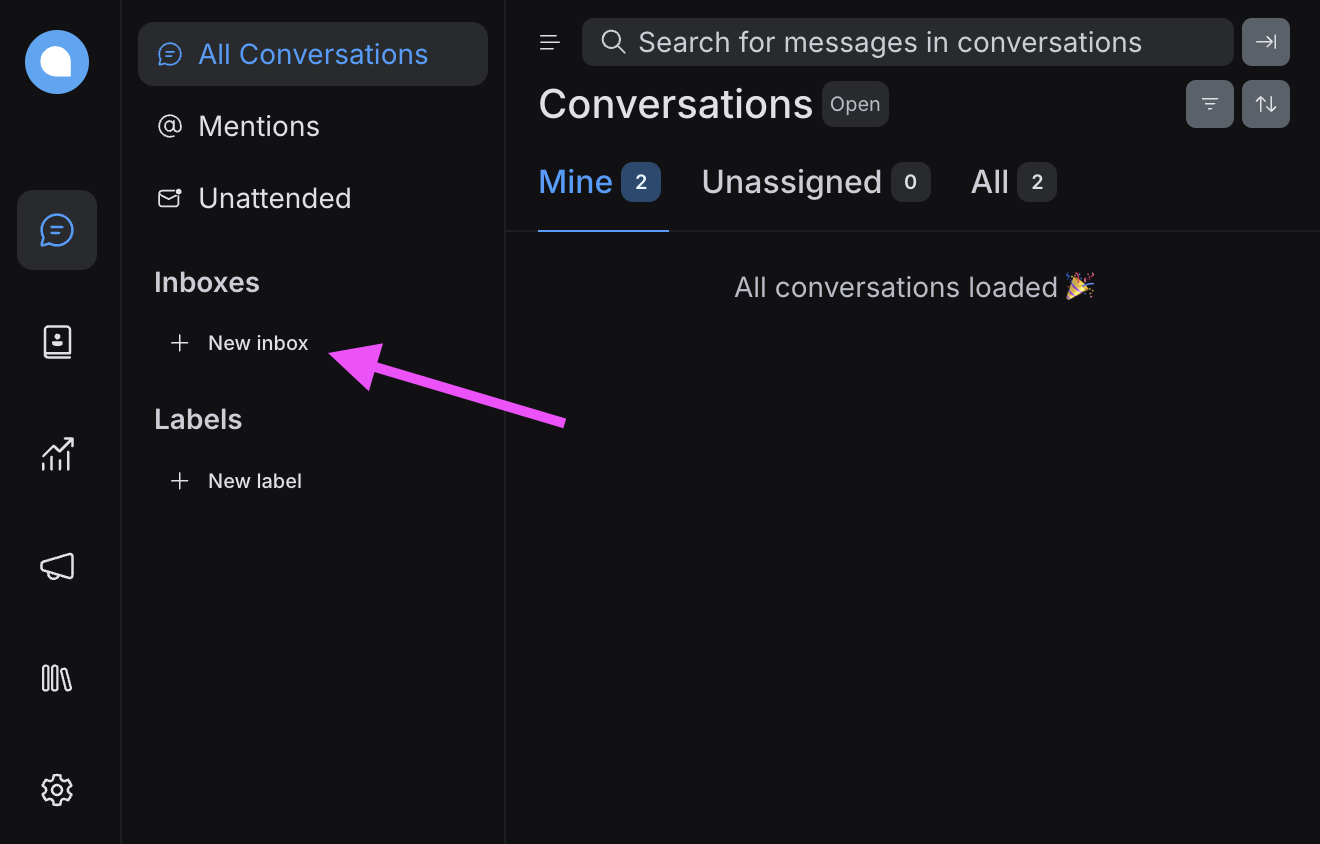Create a New inbox
Screen dimensions: 1320x844
tap(240, 342)
